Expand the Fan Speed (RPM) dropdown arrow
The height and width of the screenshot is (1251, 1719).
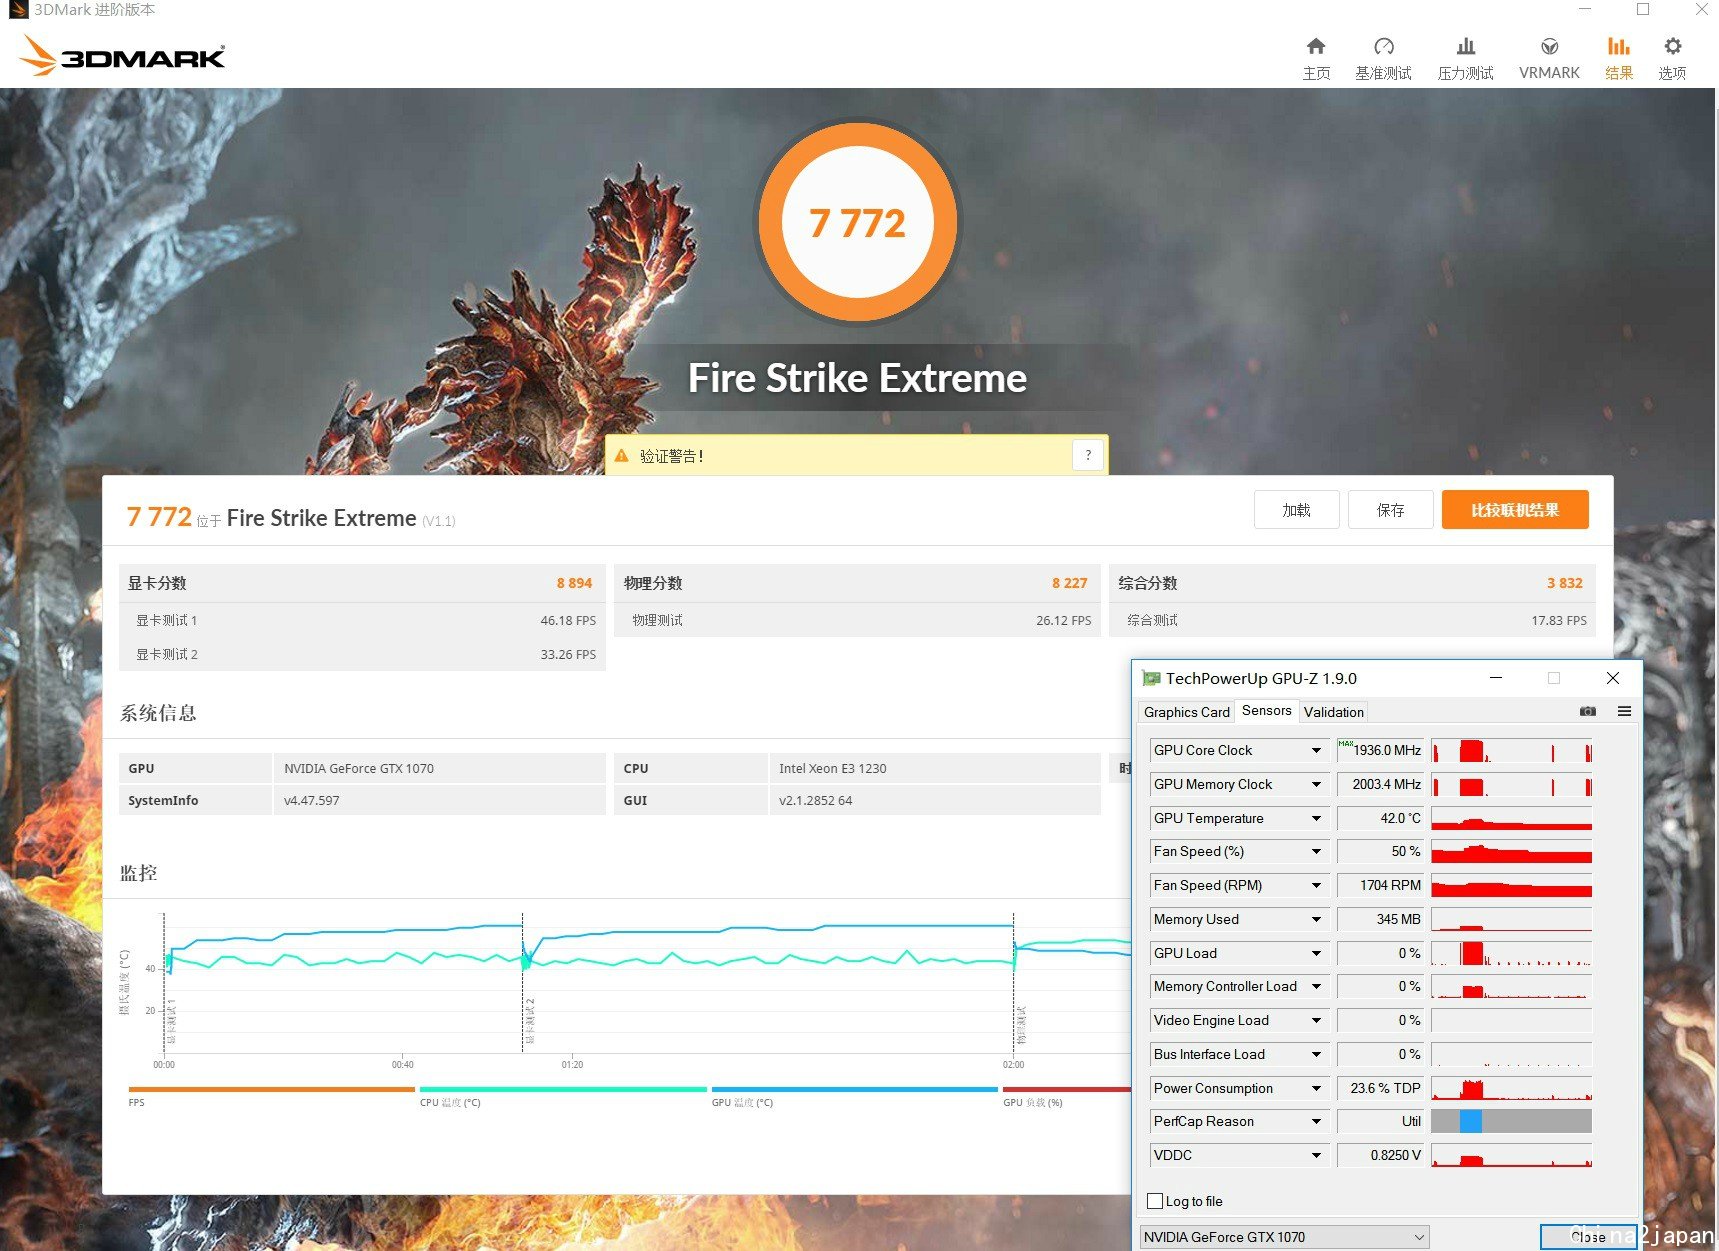(1316, 885)
